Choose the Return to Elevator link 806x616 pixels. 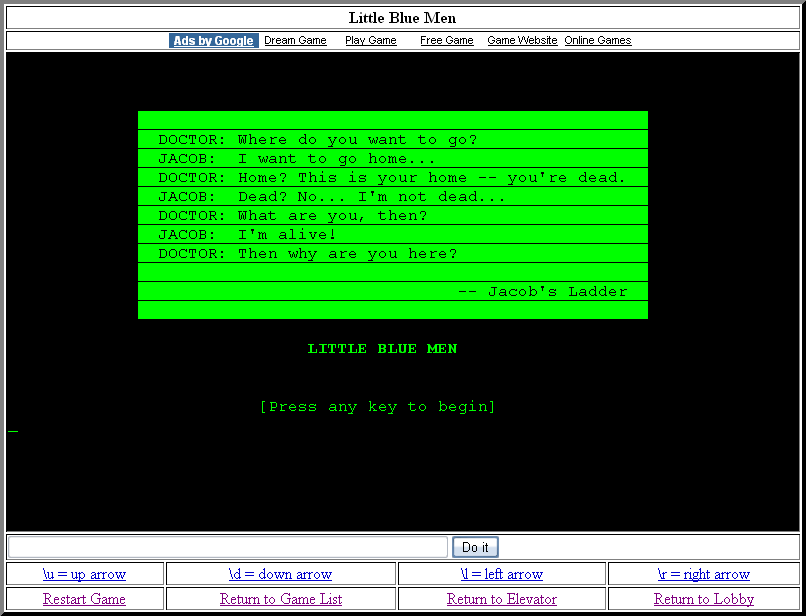(x=501, y=599)
